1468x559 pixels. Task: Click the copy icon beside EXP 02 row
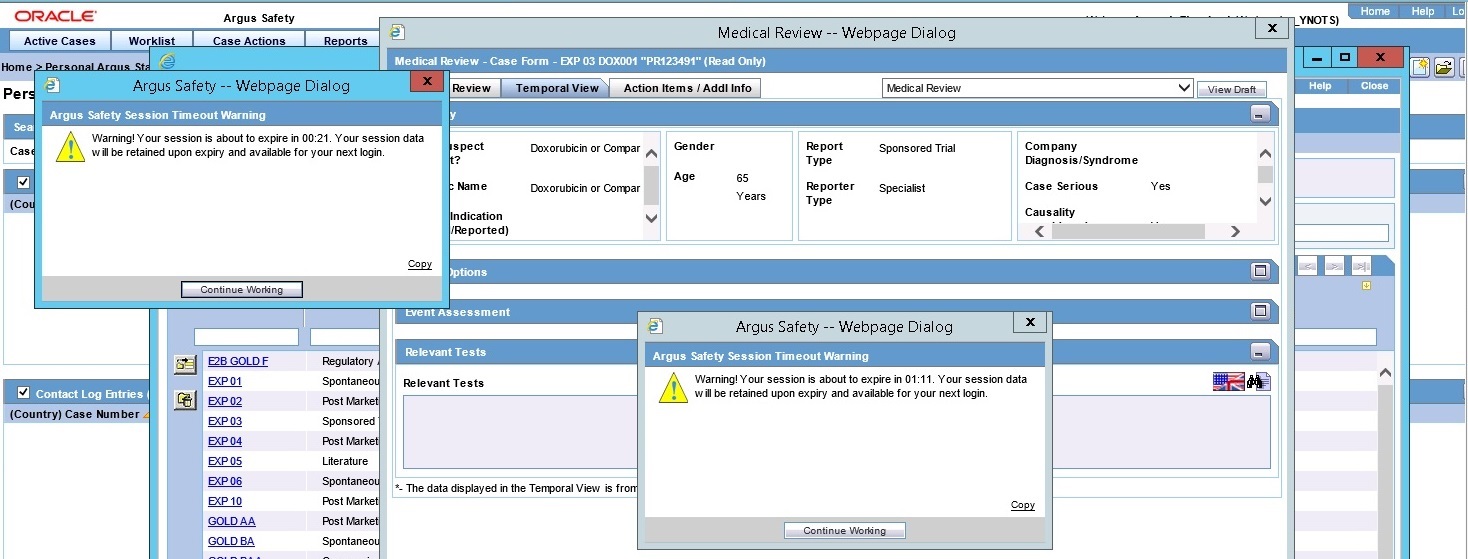point(185,401)
